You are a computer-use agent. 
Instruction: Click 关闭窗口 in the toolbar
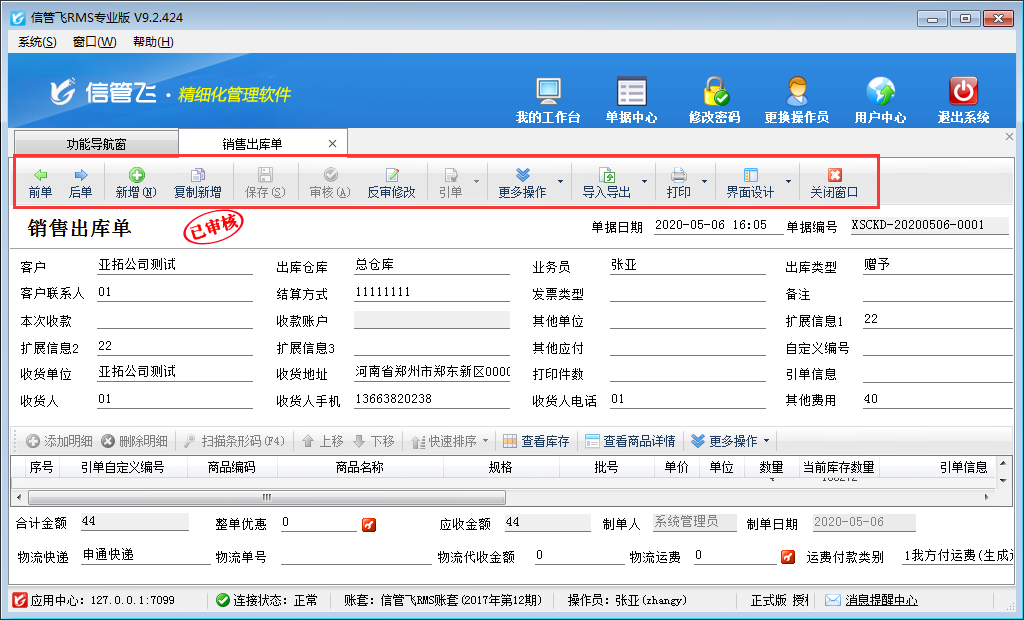point(834,182)
